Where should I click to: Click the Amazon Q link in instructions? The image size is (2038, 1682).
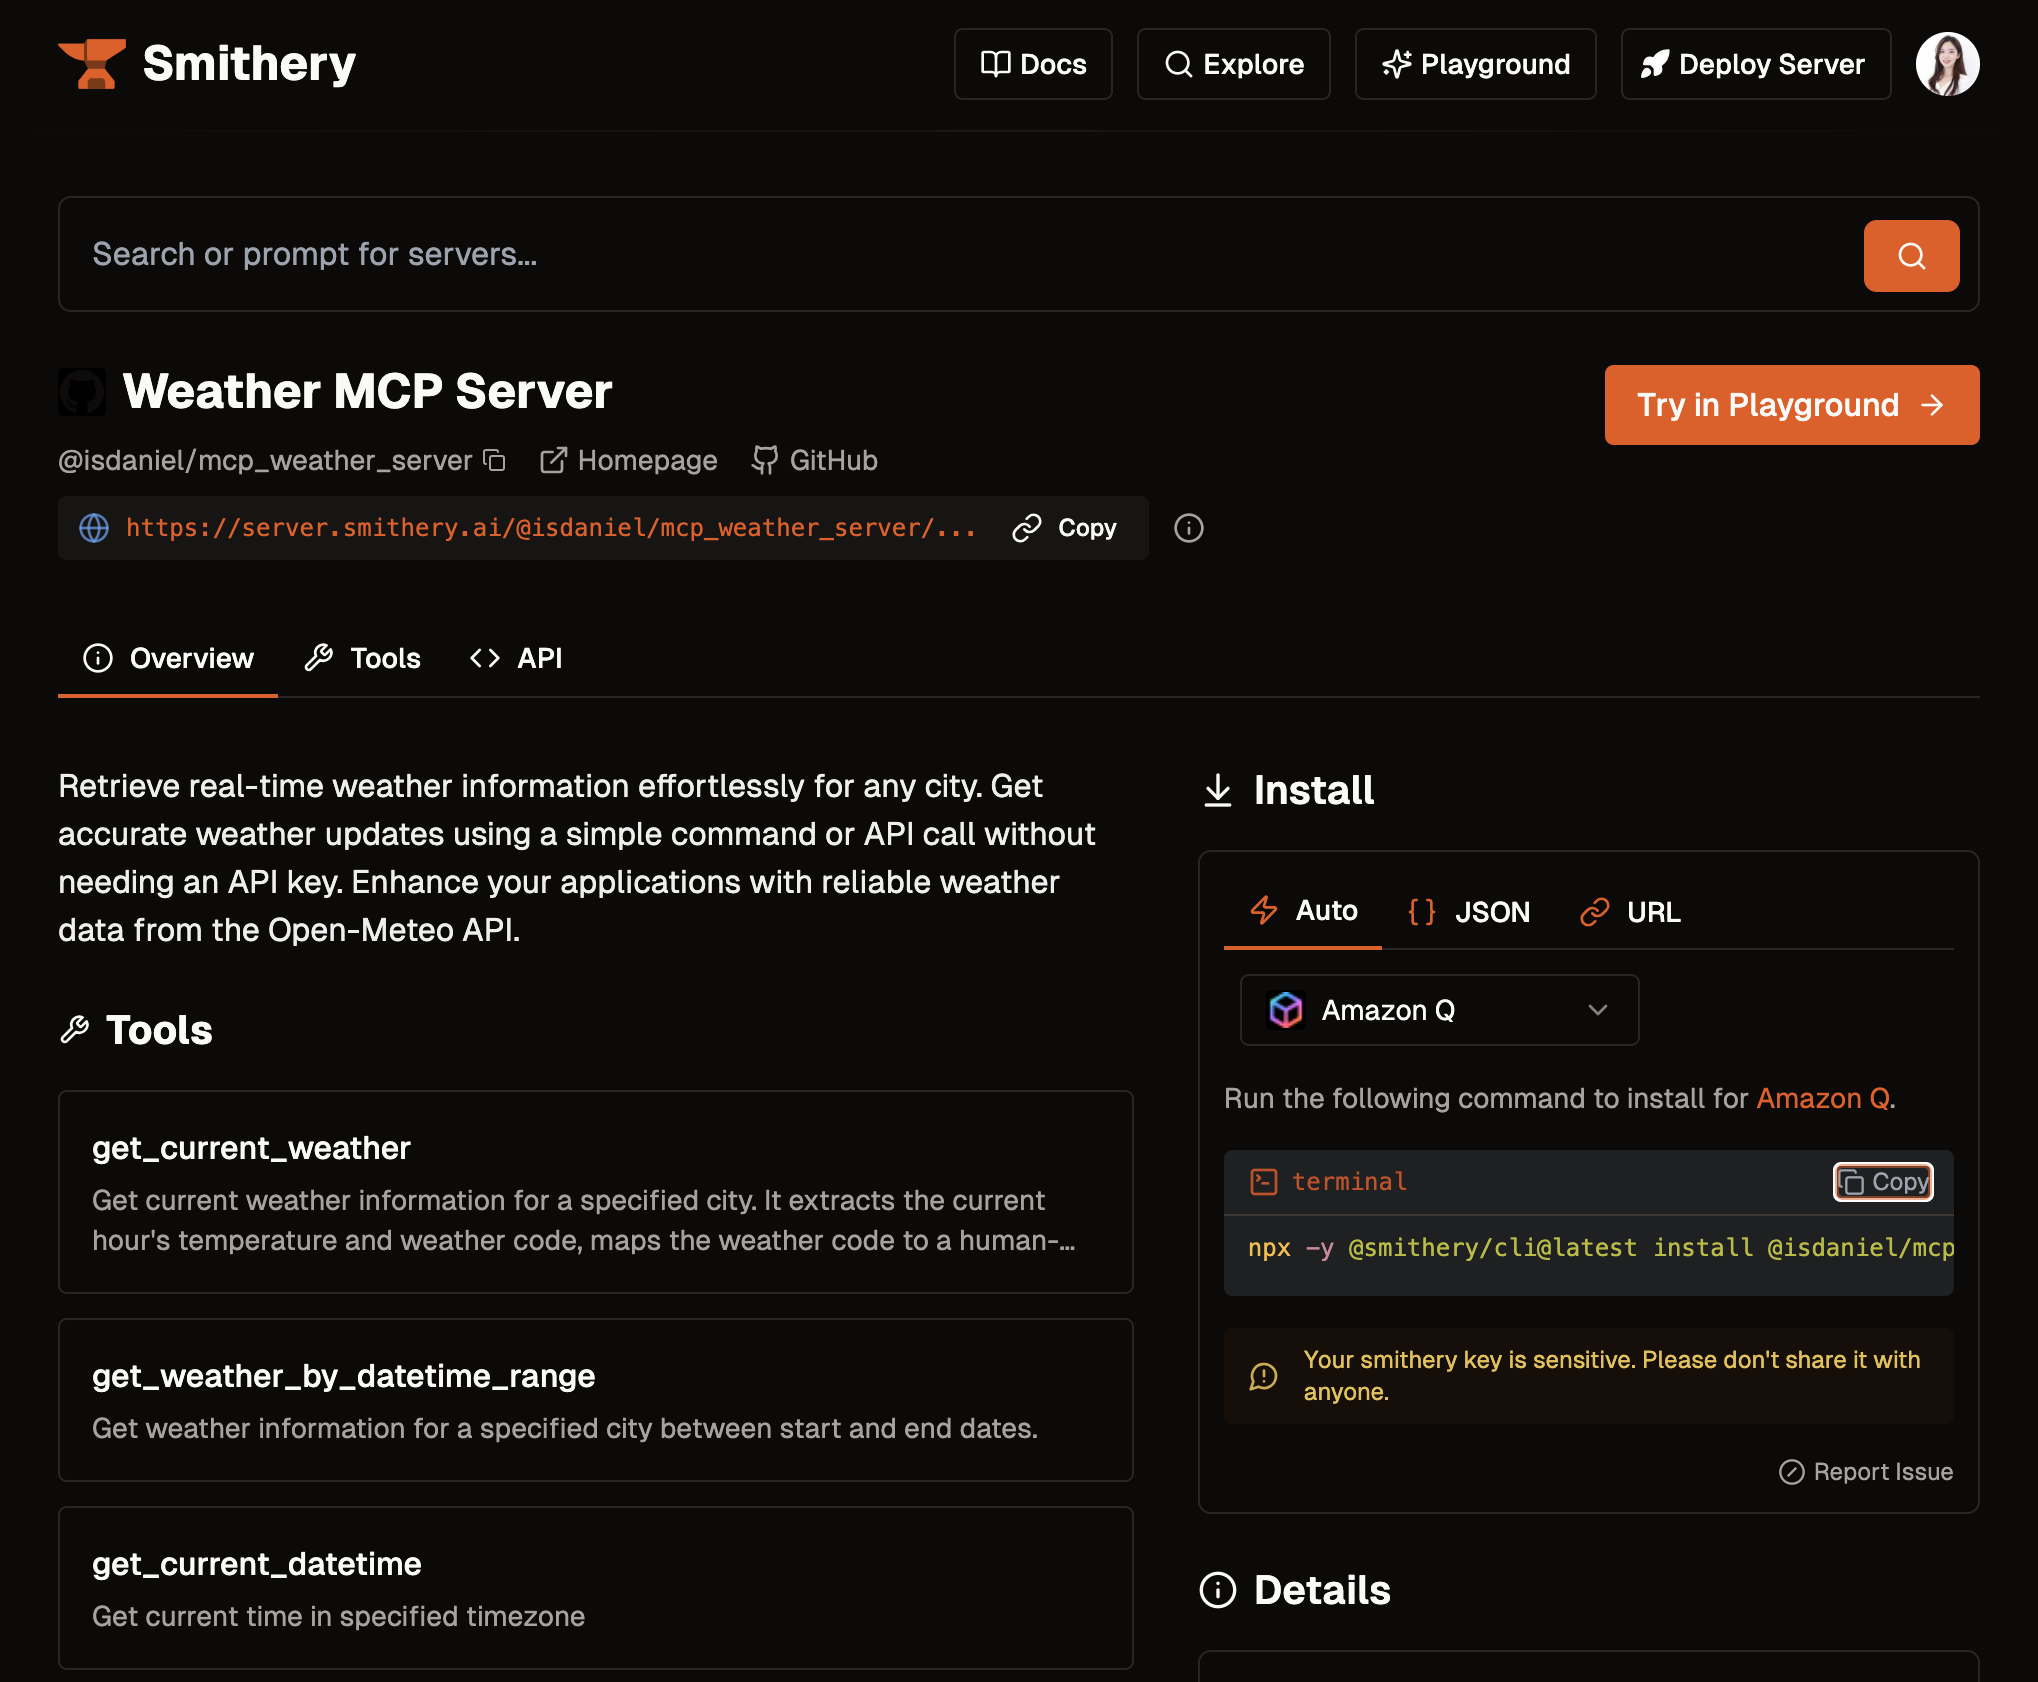pyautogui.click(x=1823, y=1098)
